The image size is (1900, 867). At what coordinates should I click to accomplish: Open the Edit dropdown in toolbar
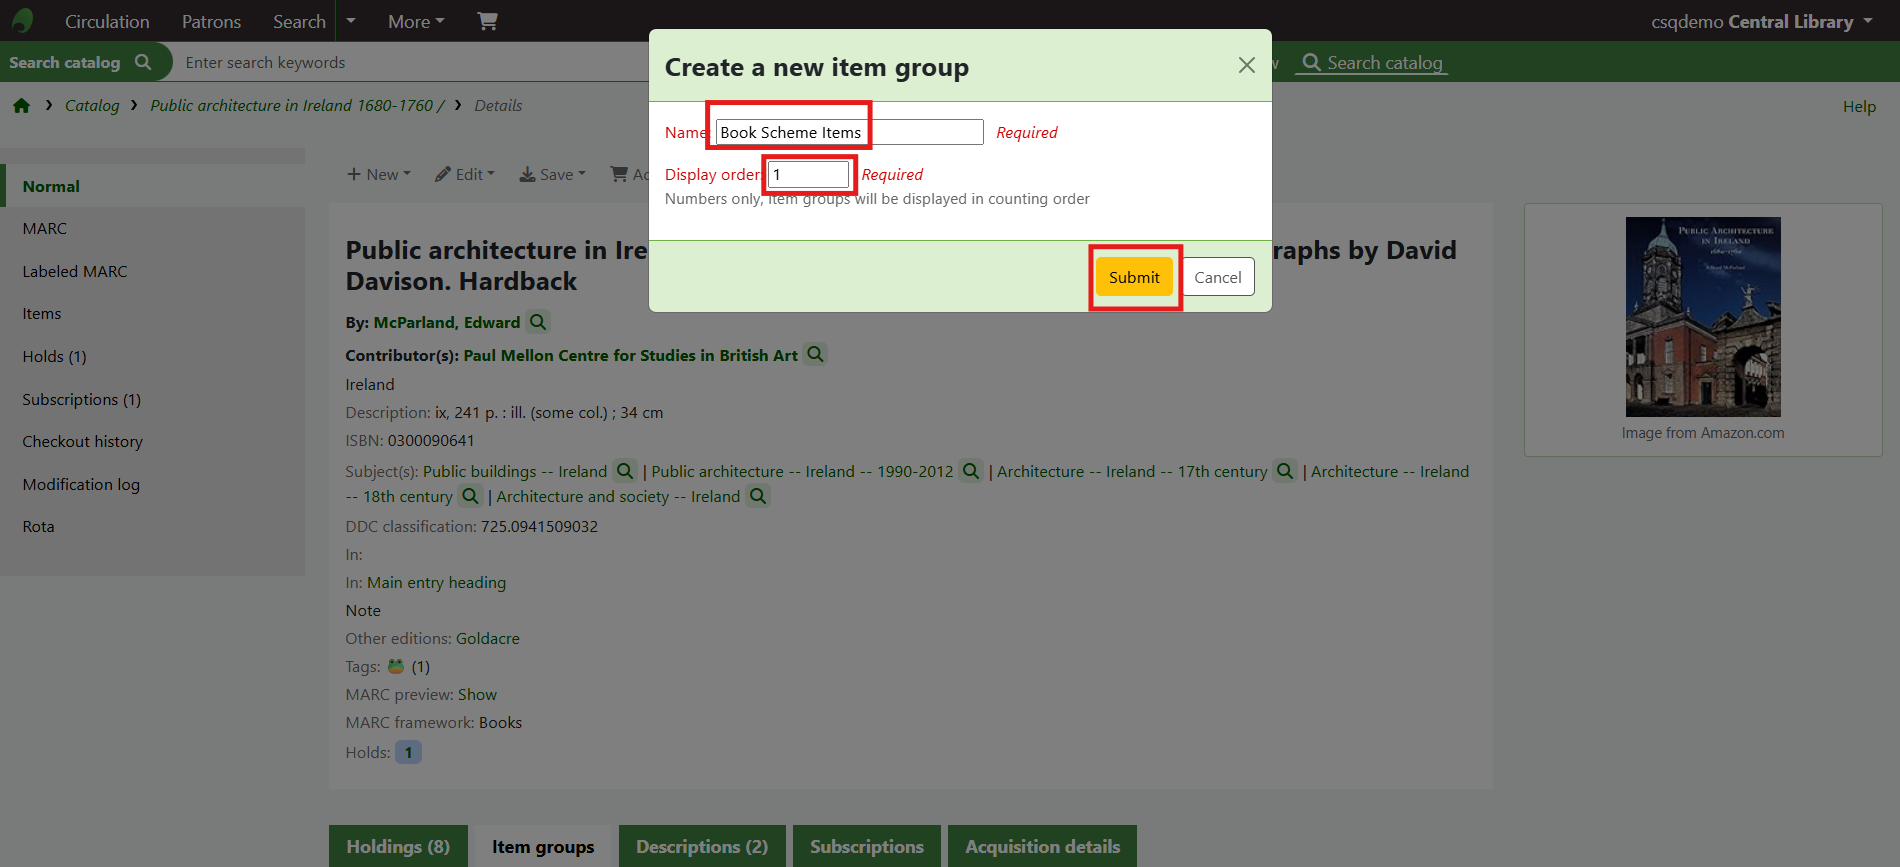pos(465,174)
